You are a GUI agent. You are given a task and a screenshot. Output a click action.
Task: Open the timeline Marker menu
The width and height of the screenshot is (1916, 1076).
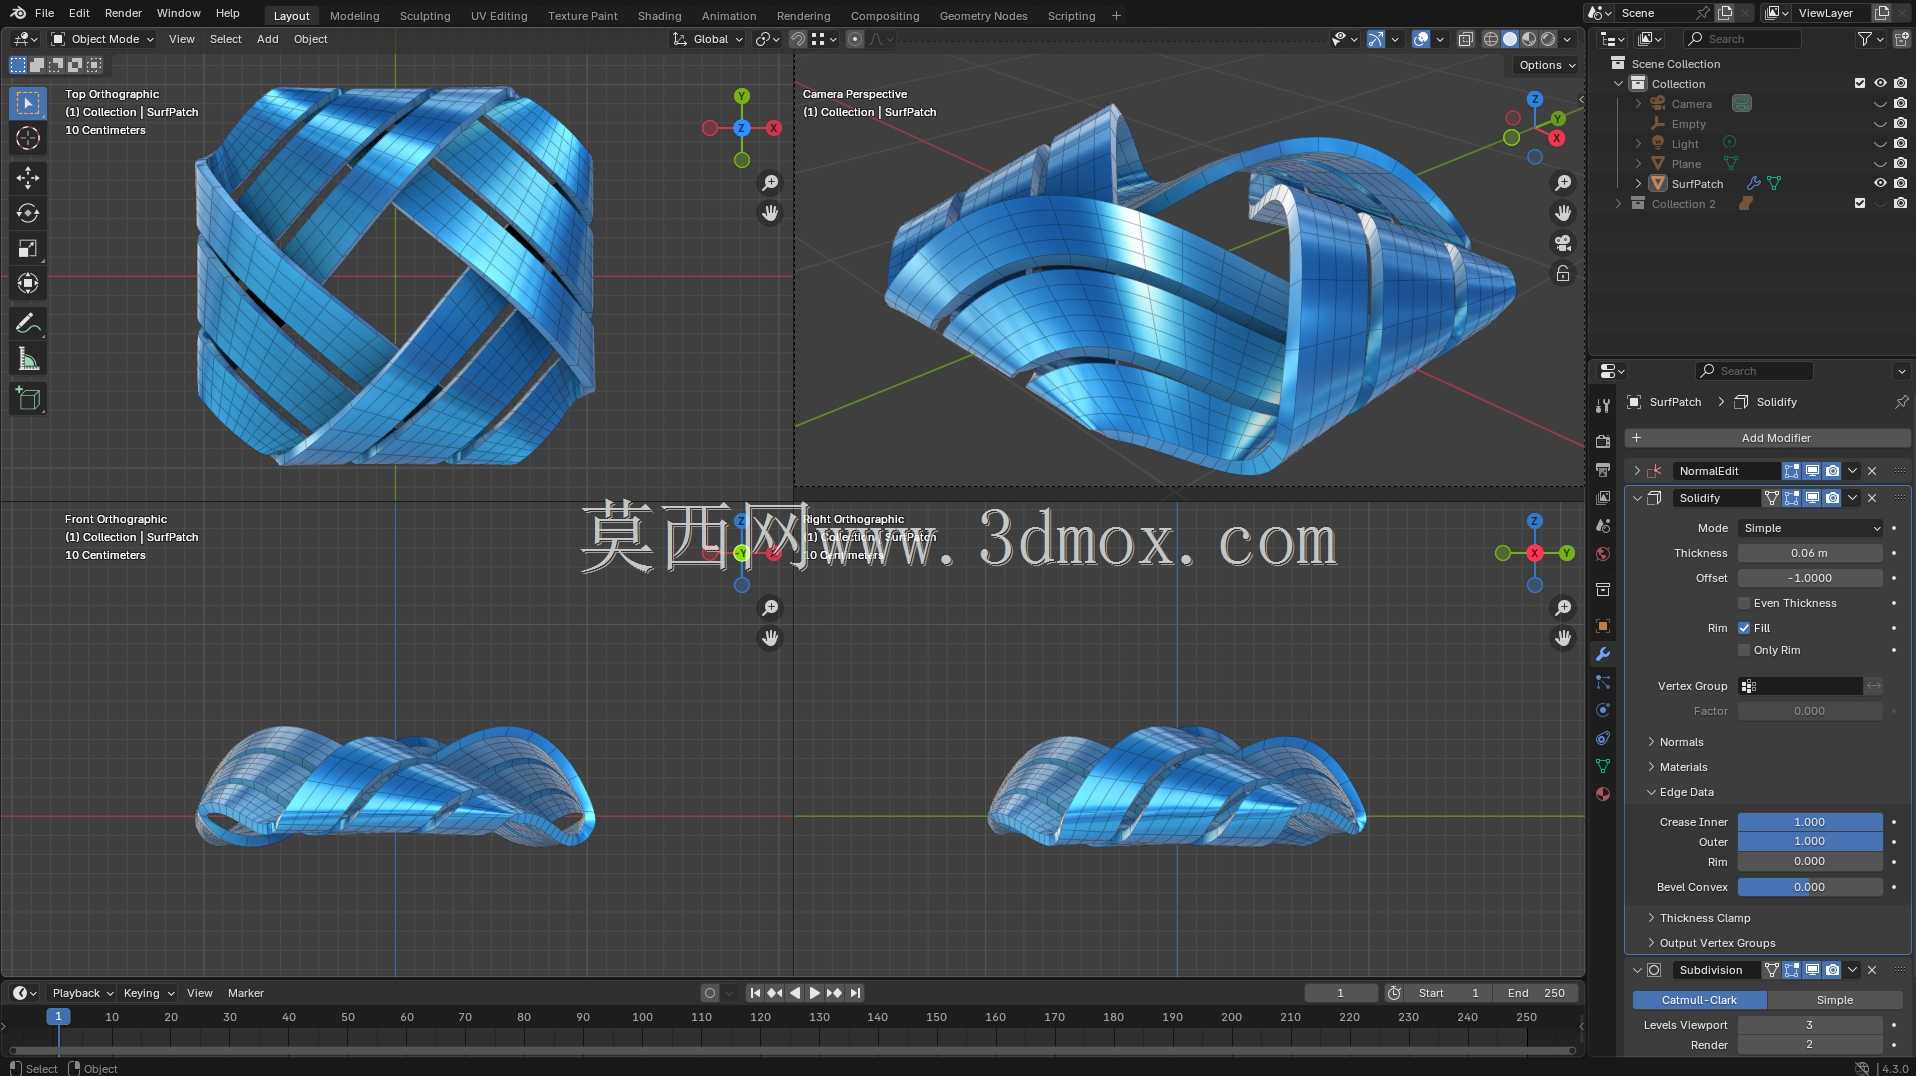pos(246,993)
